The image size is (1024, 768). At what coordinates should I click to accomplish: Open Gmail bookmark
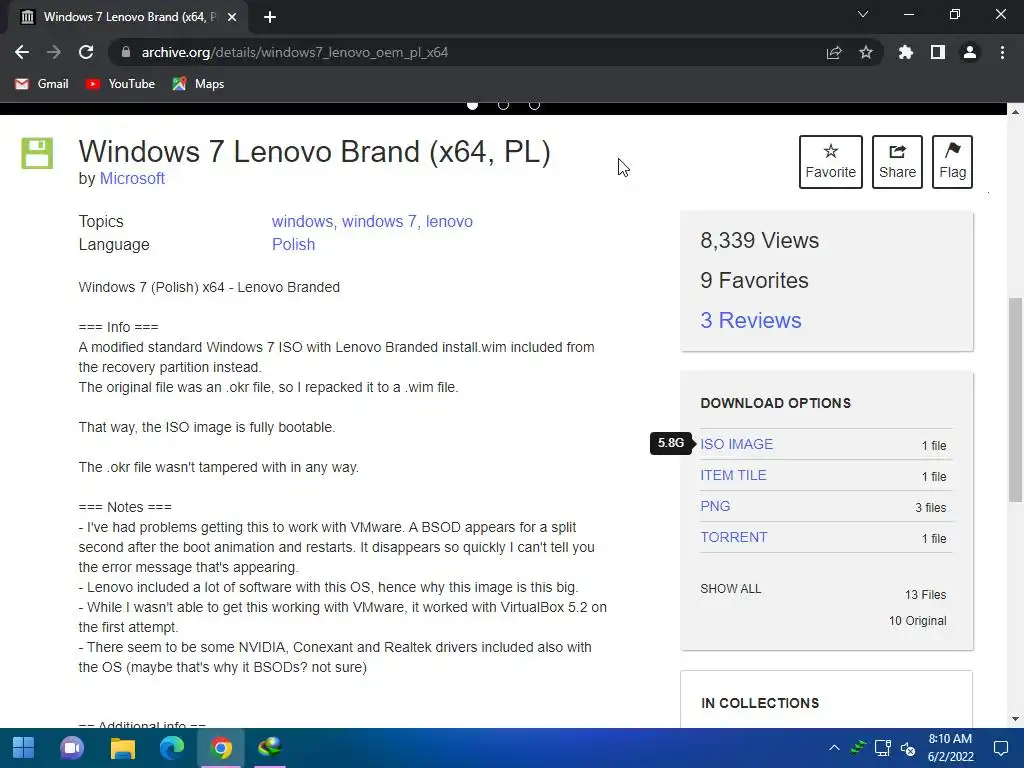[42, 84]
